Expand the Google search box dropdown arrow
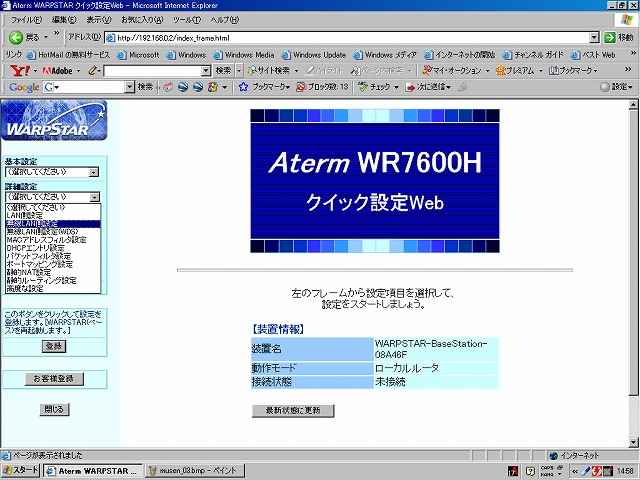The height and width of the screenshot is (480, 640). click(x=129, y=87)
